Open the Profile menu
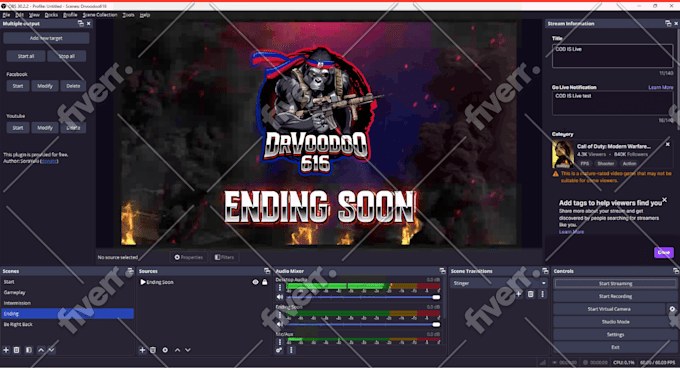 (x=70, y=15)
